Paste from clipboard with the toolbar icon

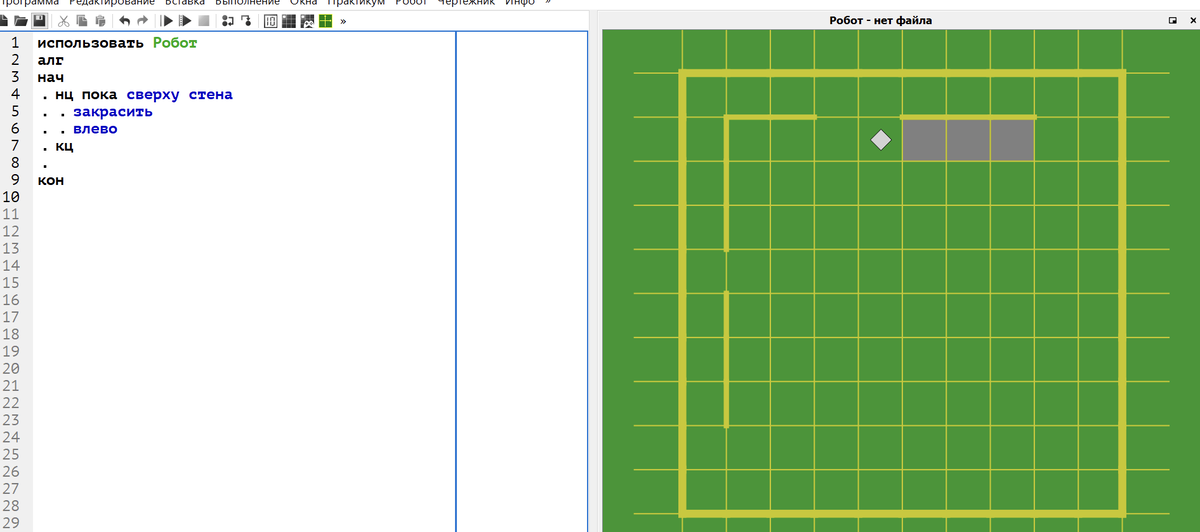pyautogui.click(x=100, y=21)
